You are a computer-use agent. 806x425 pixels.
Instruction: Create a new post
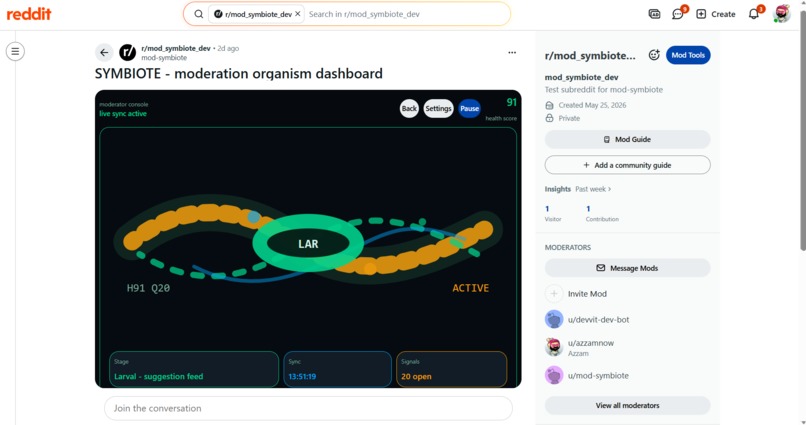[716, 14]
